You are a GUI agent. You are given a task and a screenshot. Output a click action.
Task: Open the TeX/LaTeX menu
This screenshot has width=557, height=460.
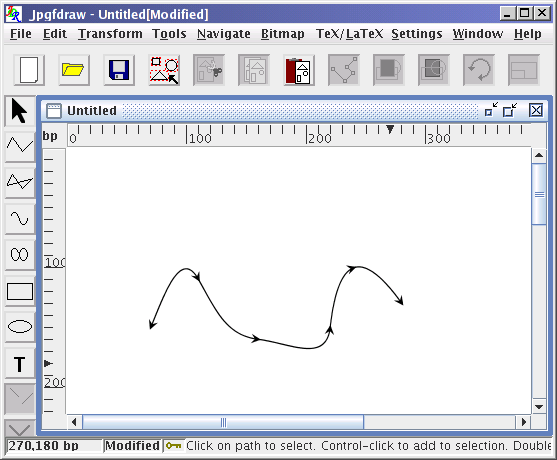[x=350, y=34]
